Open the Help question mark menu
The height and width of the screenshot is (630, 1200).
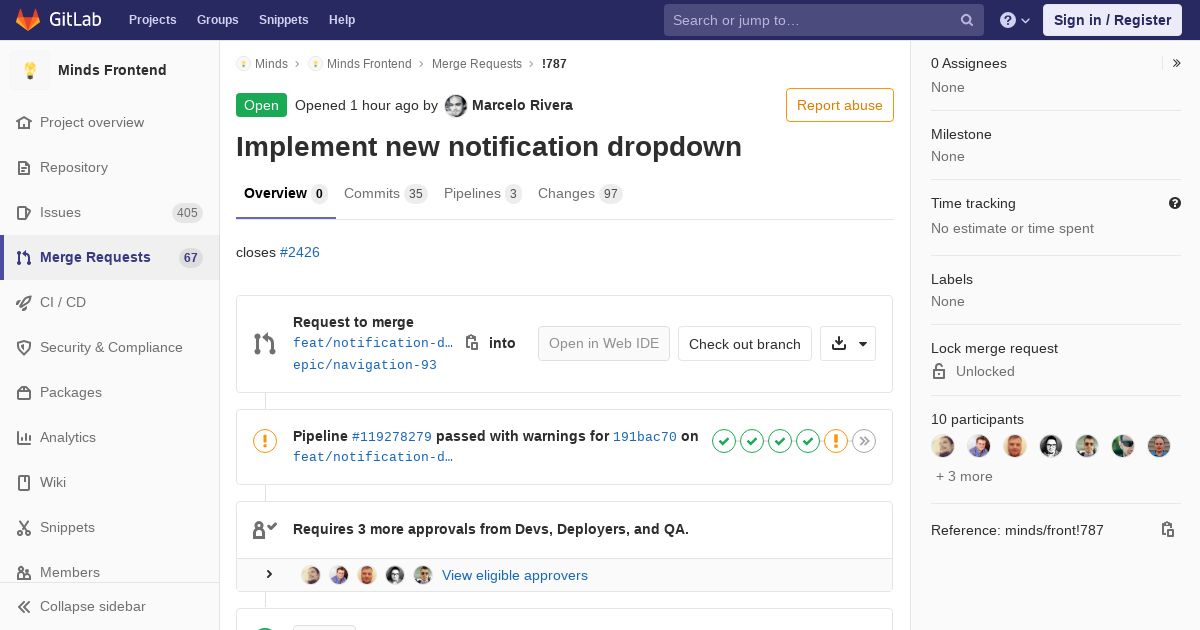coord(1015,20)
